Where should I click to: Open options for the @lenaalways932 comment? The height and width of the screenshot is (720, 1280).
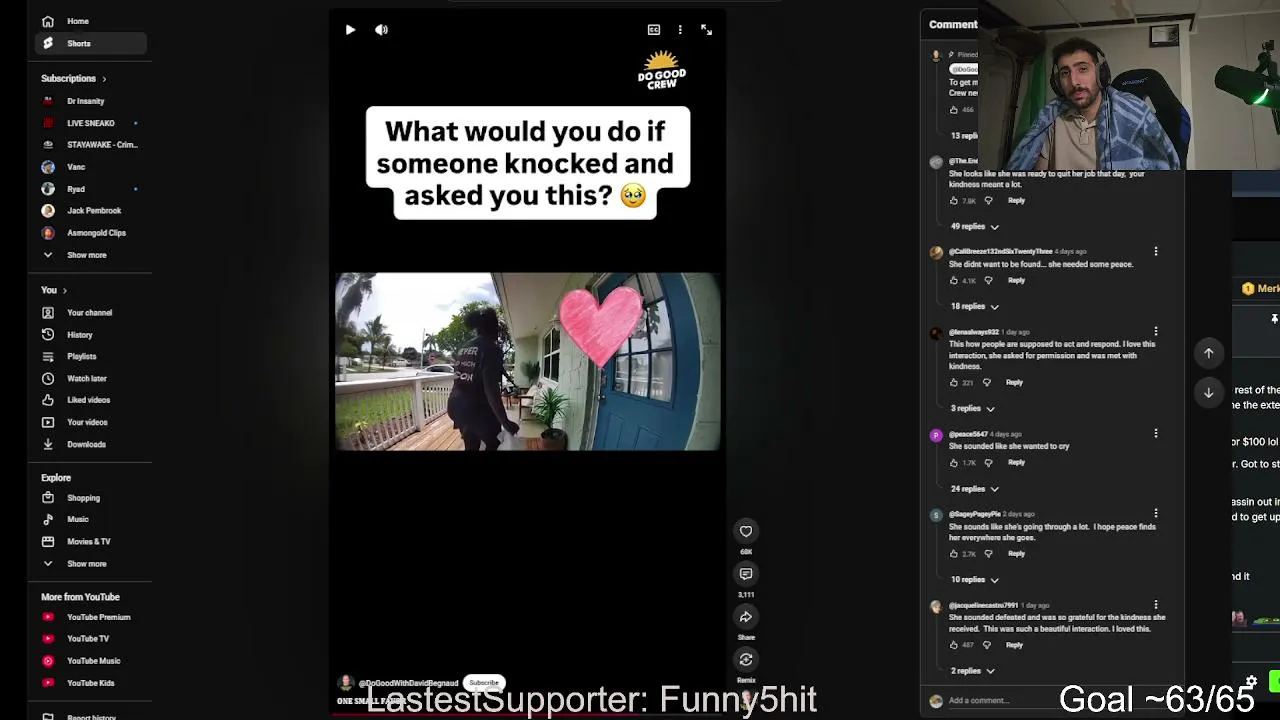(x=1156, y=332)
